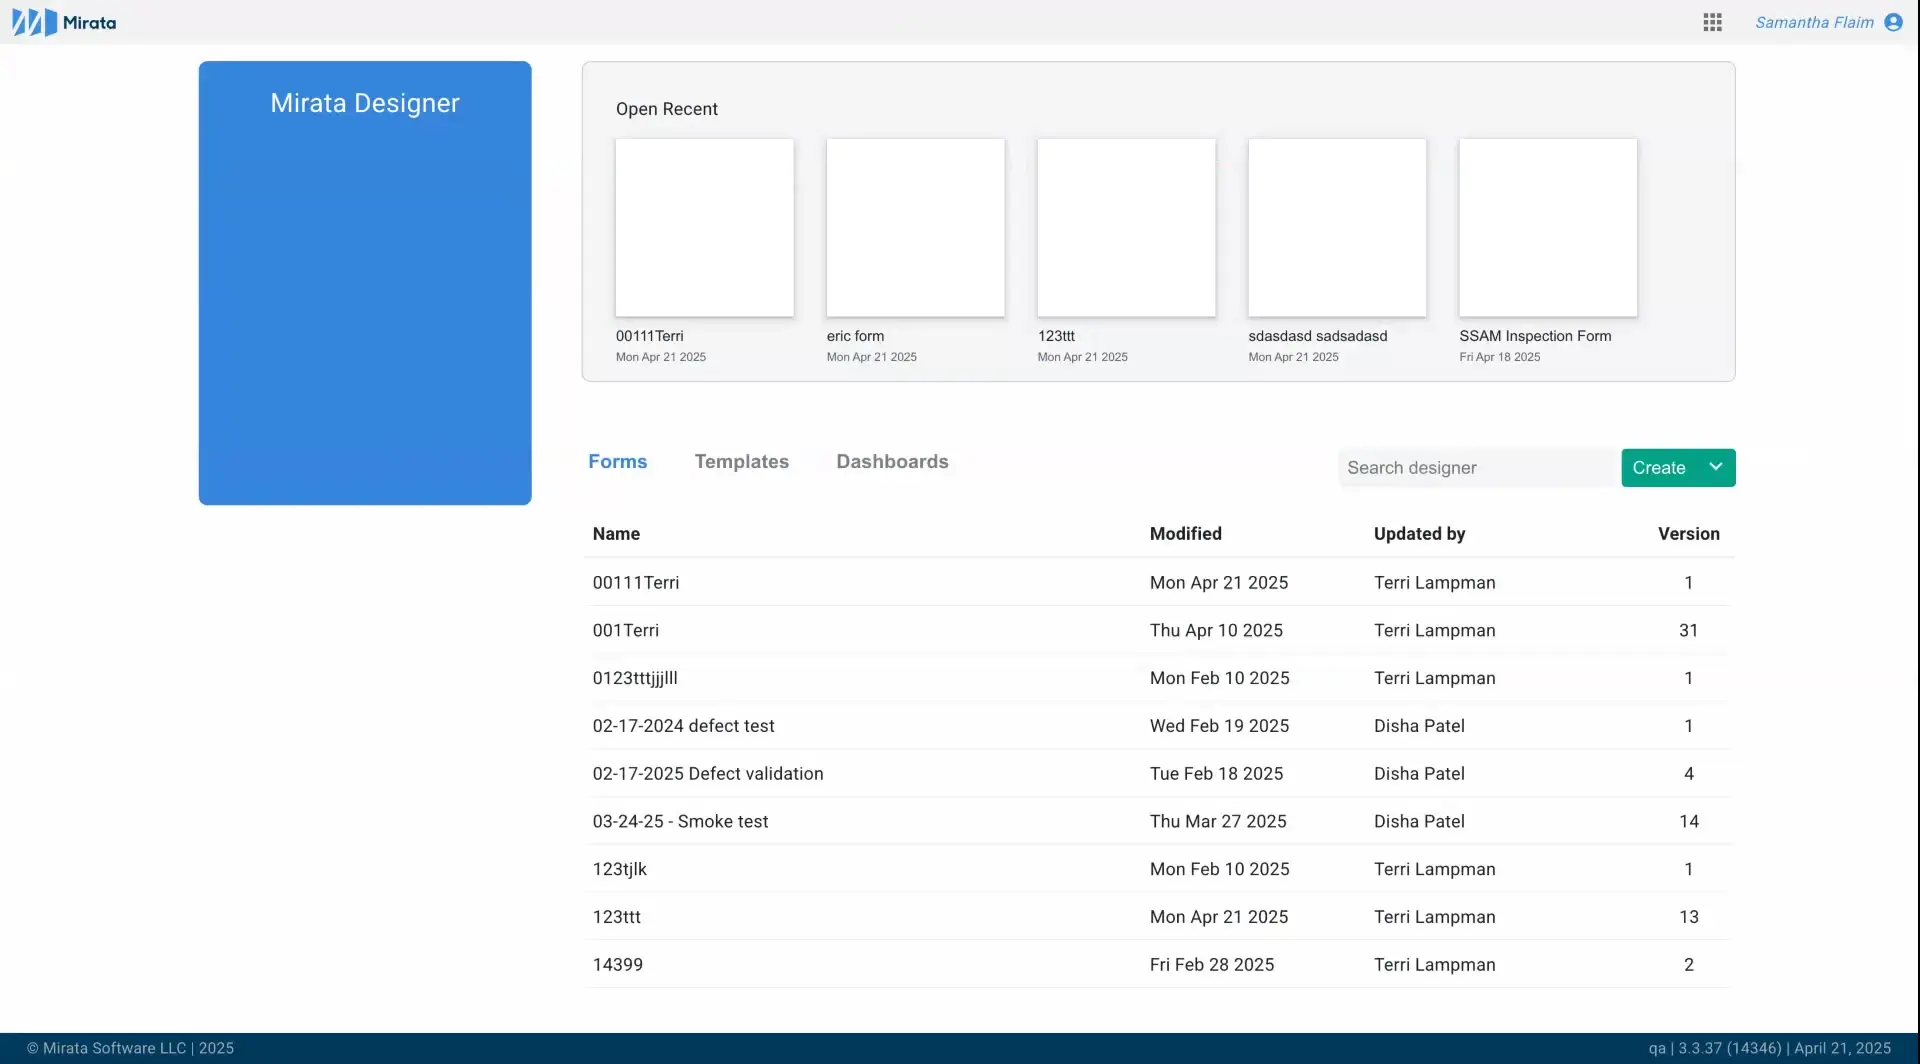Click the Create button

point(1658,467)
